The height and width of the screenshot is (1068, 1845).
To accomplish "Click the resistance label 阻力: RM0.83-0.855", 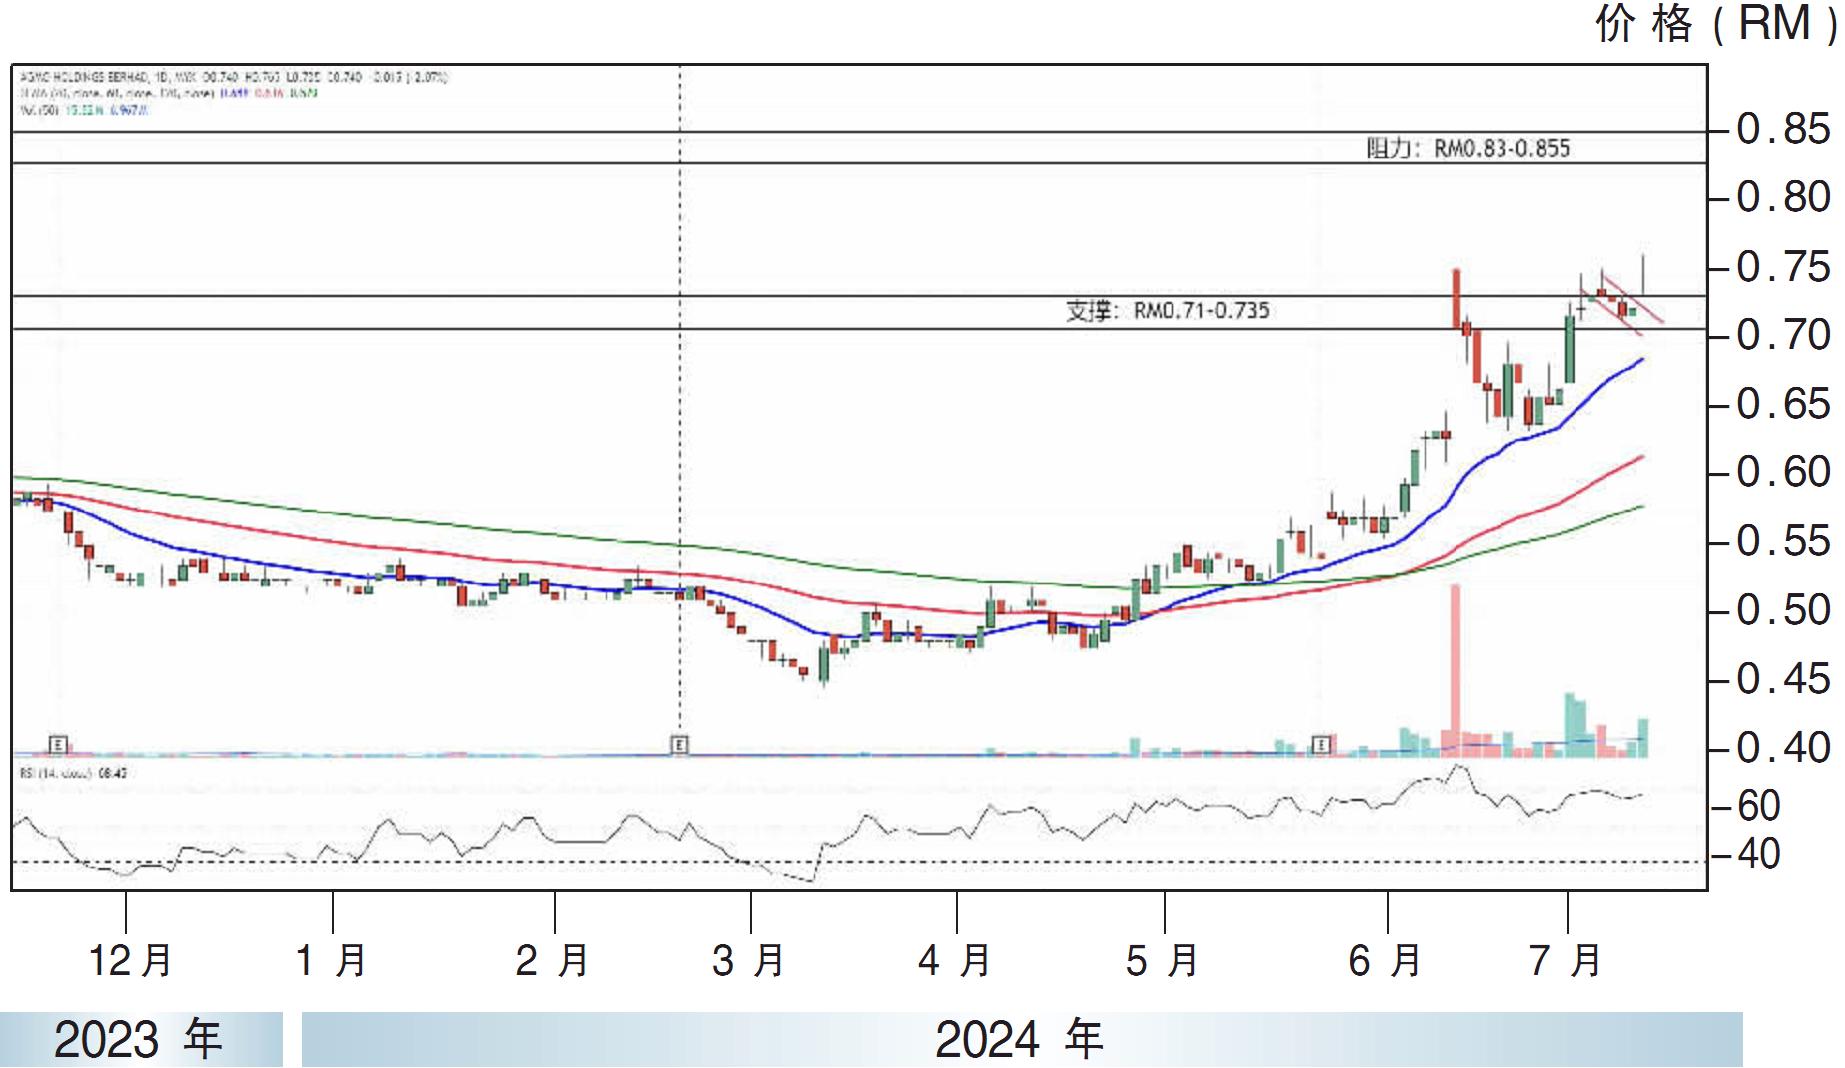I will coord(1468,148).
